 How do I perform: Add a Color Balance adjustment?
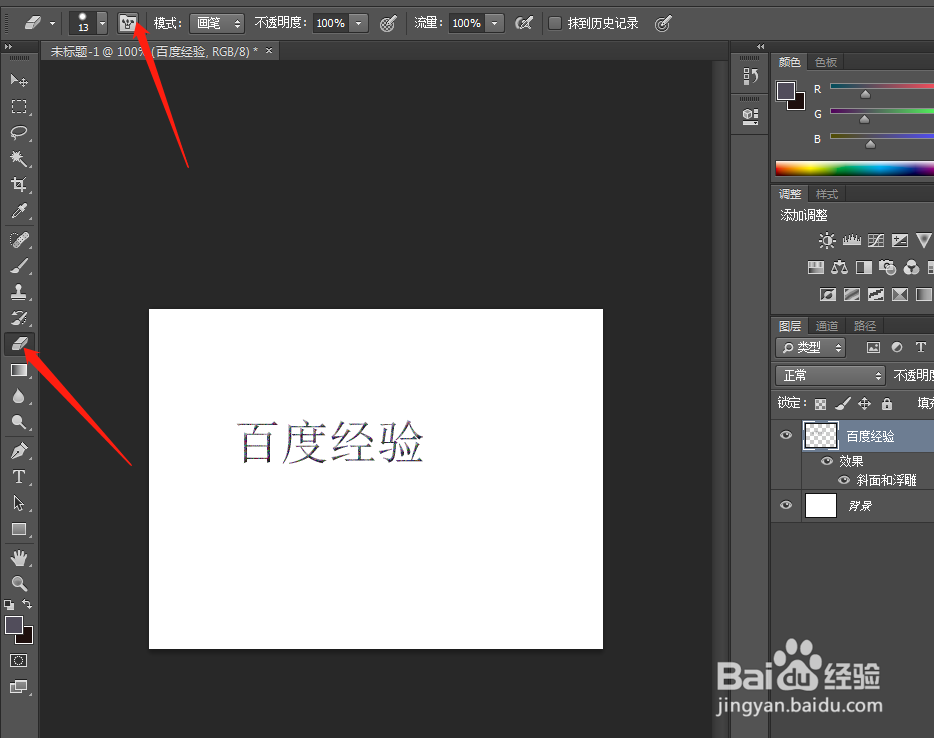pyautogui.click(x=840, y=267)
